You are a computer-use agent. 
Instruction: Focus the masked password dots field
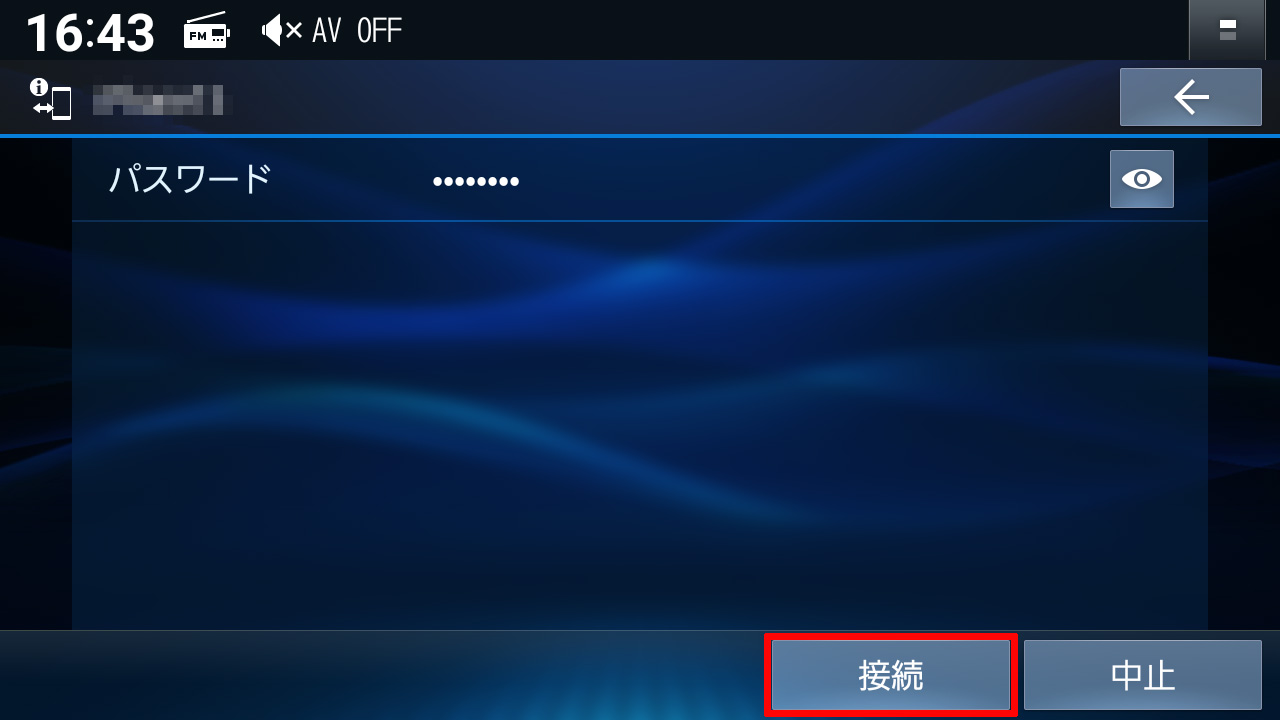tap(476, 181)
